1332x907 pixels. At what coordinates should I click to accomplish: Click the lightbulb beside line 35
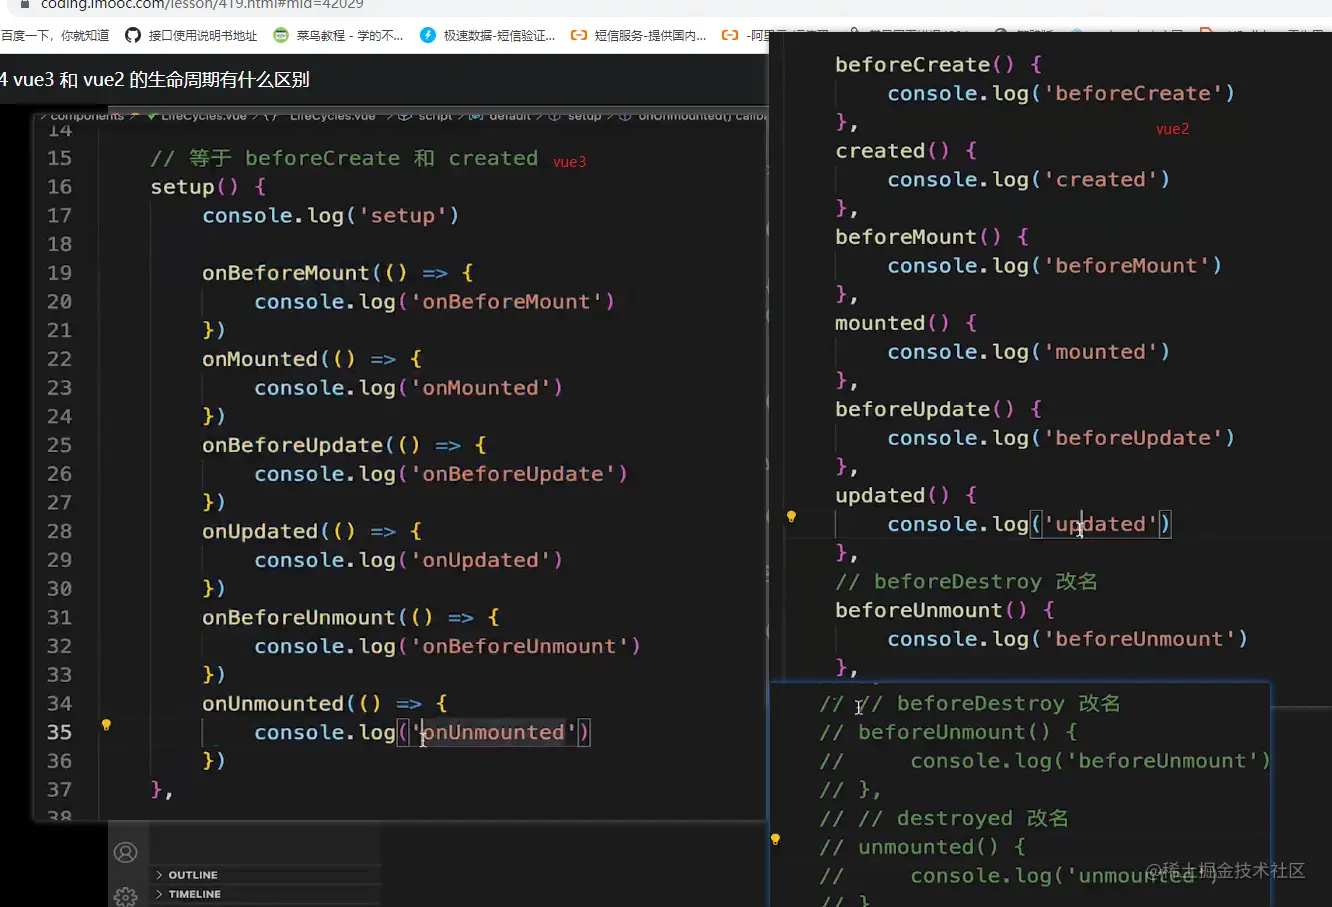click(106, 725)
